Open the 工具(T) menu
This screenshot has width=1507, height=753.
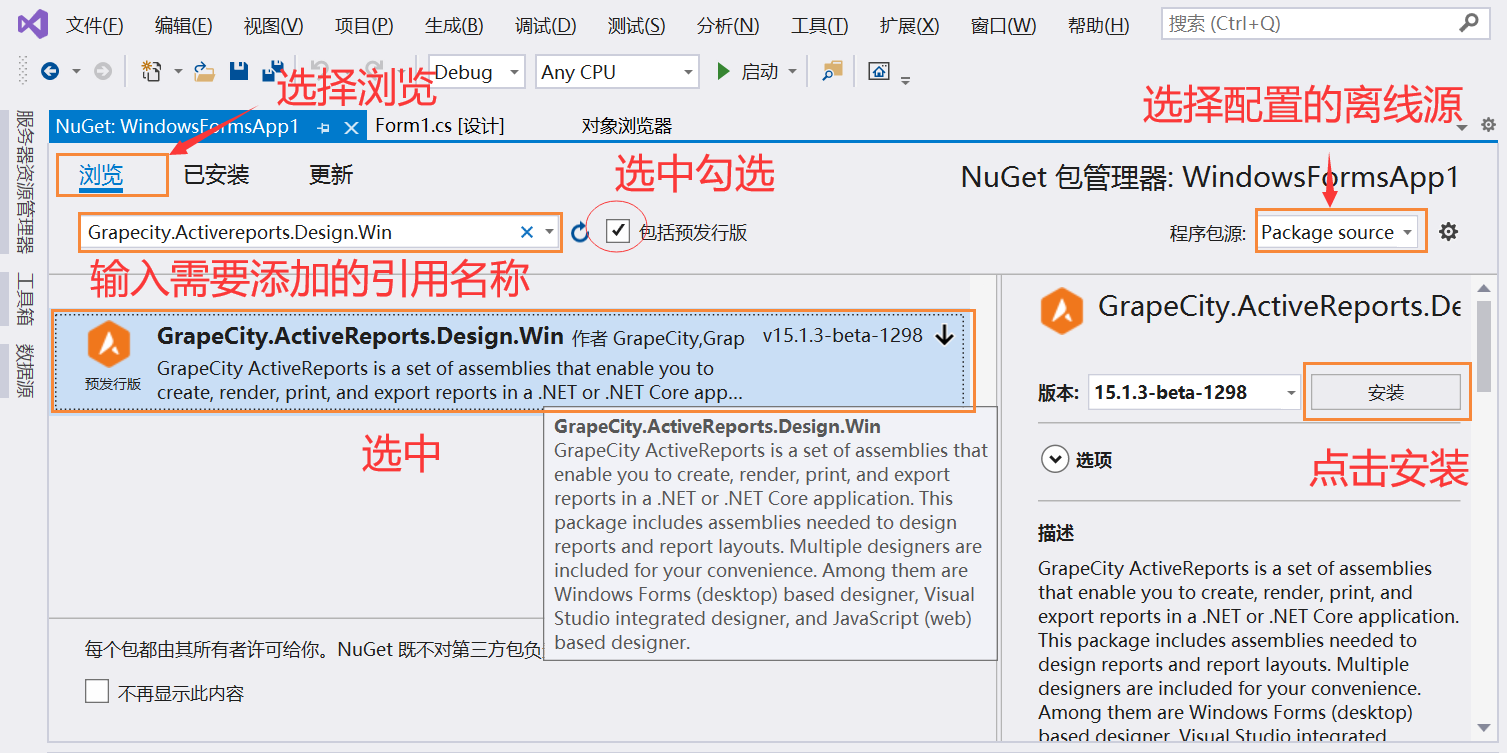coord(819,25)
